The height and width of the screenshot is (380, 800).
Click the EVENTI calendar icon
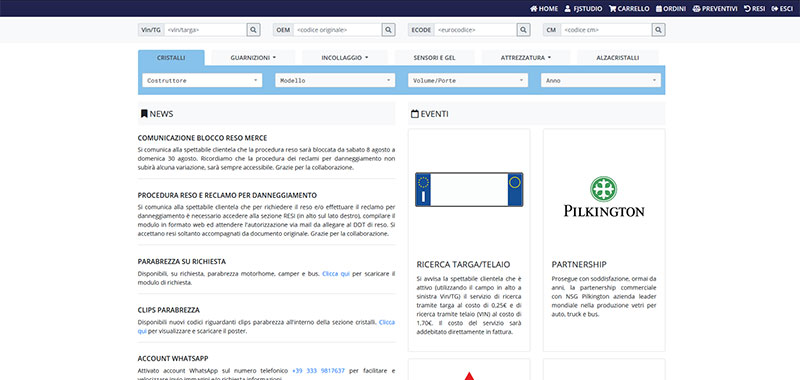pos(415,114)
